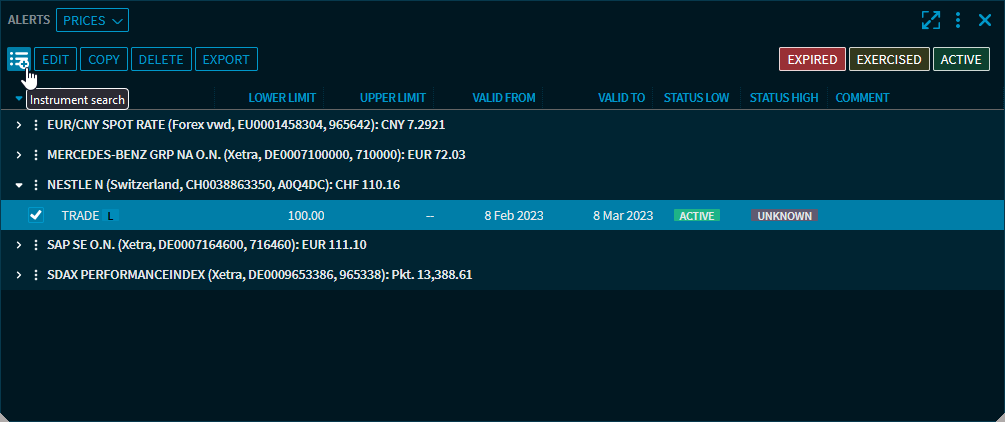Open row menu for EUR/CNY SPOT RATE
1005x422 pixels.
36,125
